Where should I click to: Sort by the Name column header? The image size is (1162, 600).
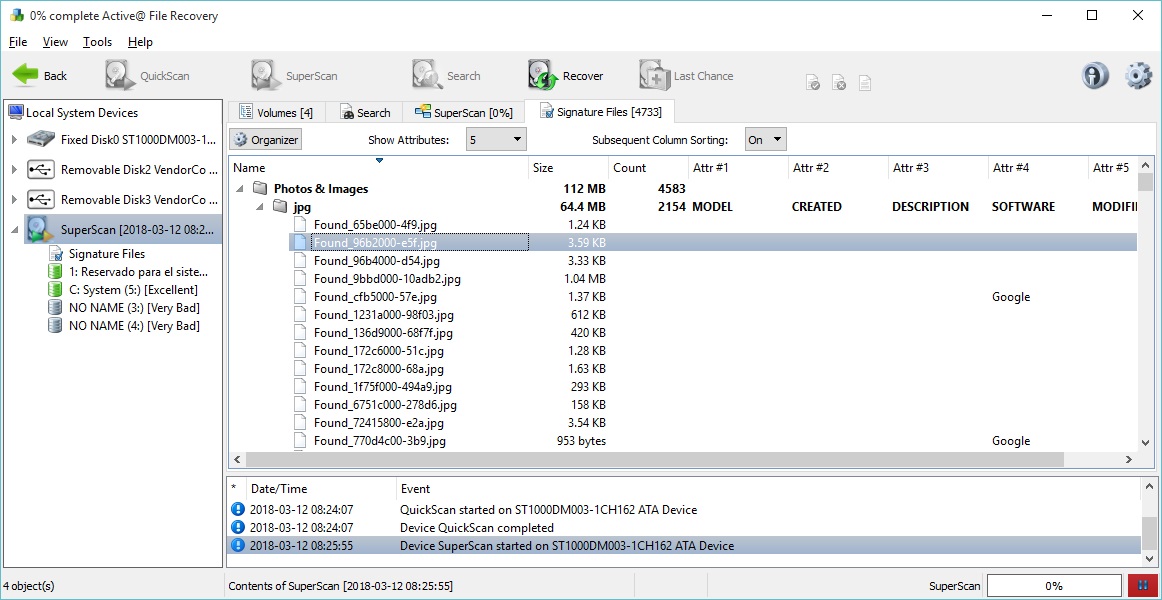tap(379, 168)
